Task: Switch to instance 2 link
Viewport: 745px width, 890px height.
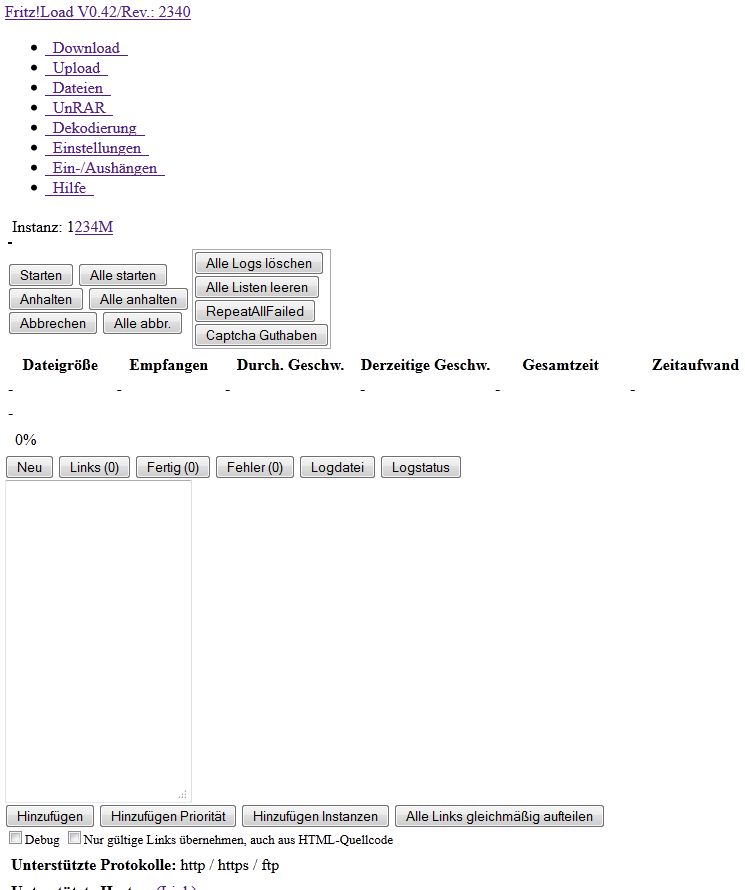Action: pyautogui.click(x=78, y=227)
